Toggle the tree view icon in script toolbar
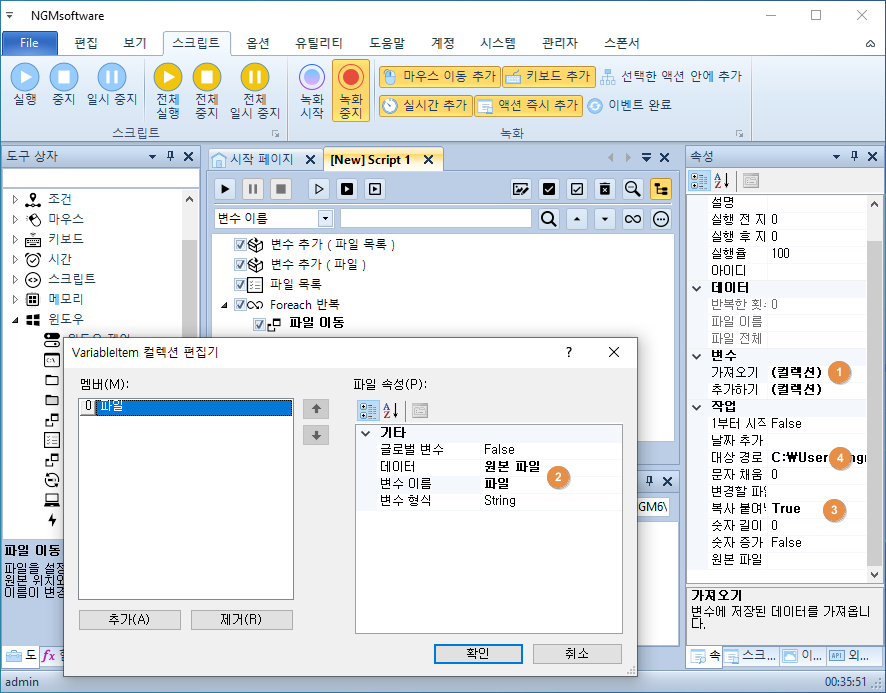 tap(661, 189)
